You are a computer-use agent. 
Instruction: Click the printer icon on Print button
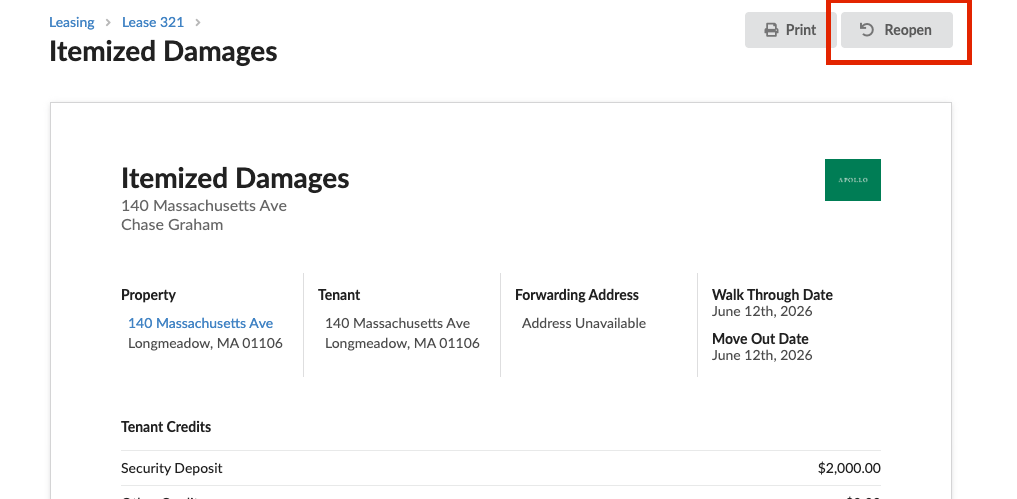point(771,30)
